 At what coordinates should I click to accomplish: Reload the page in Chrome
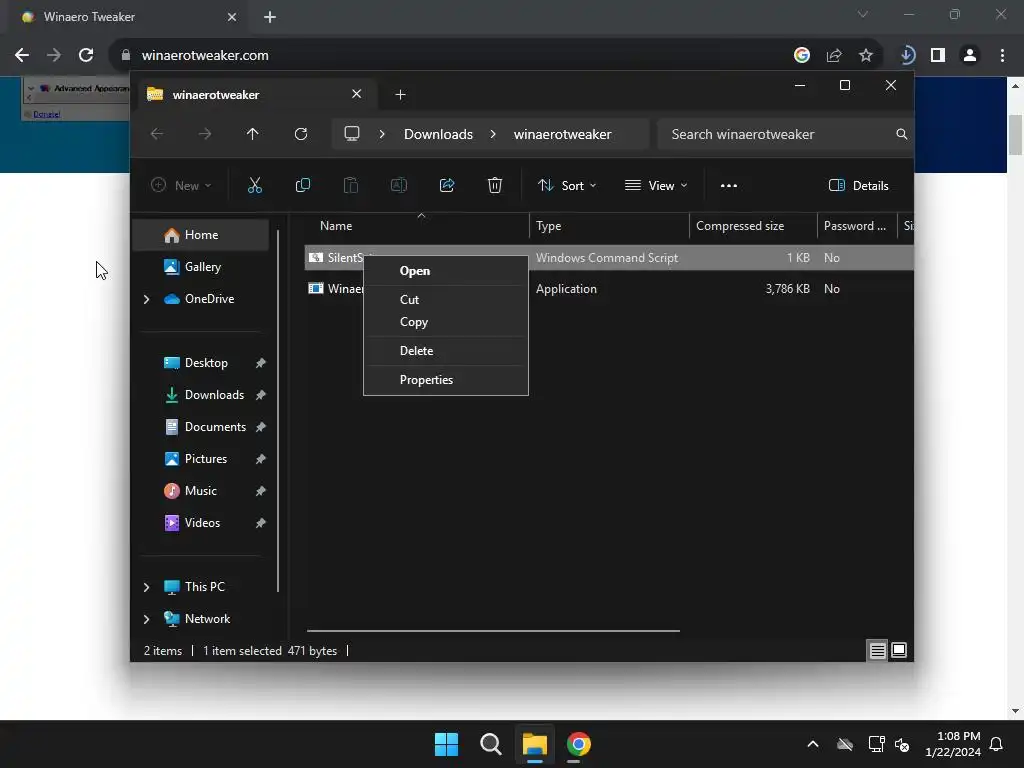86,56
